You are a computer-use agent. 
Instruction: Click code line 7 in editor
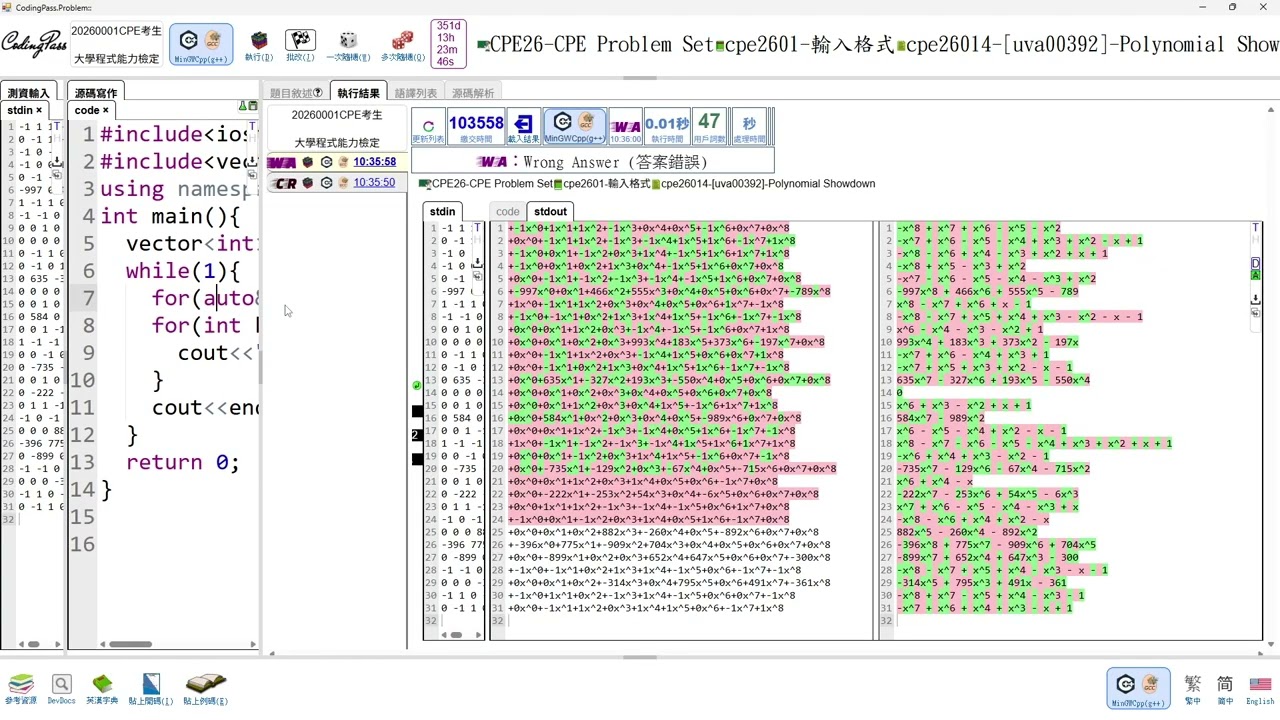[178, 298]
